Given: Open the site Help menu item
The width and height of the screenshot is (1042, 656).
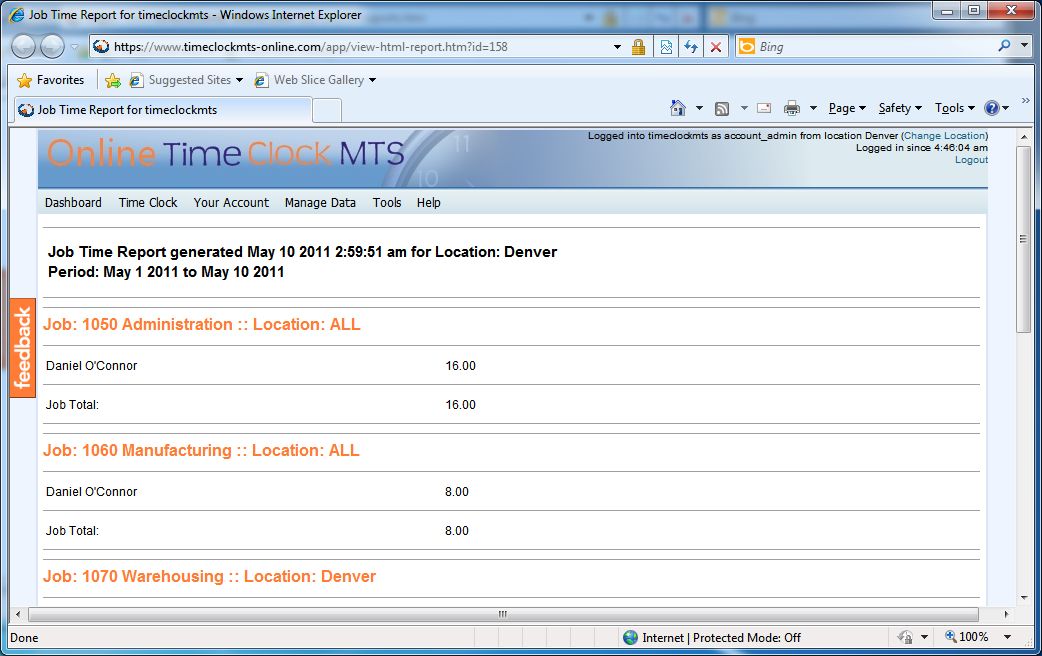Looking at the screenshot, I should [429, 203].
